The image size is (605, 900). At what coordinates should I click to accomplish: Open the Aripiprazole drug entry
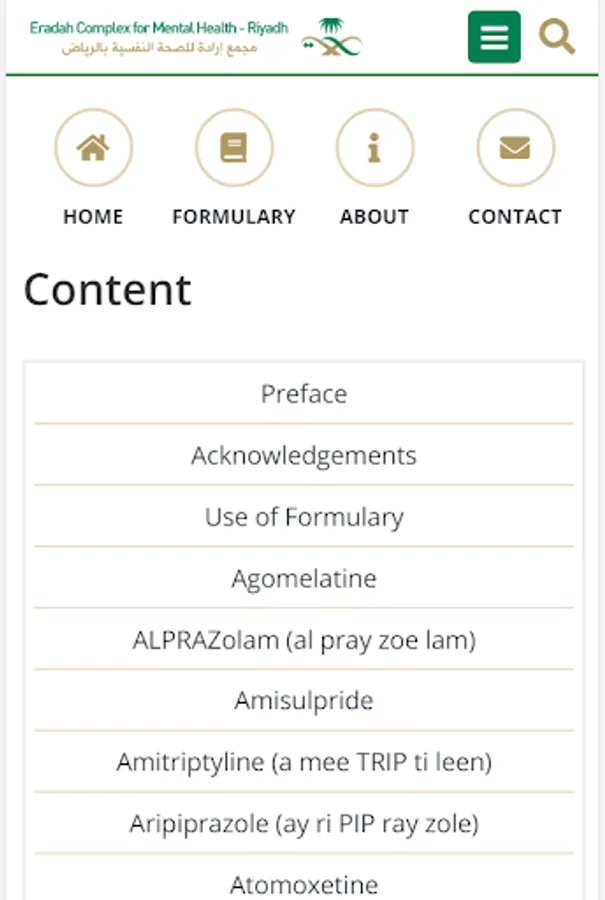click(304, 824)
